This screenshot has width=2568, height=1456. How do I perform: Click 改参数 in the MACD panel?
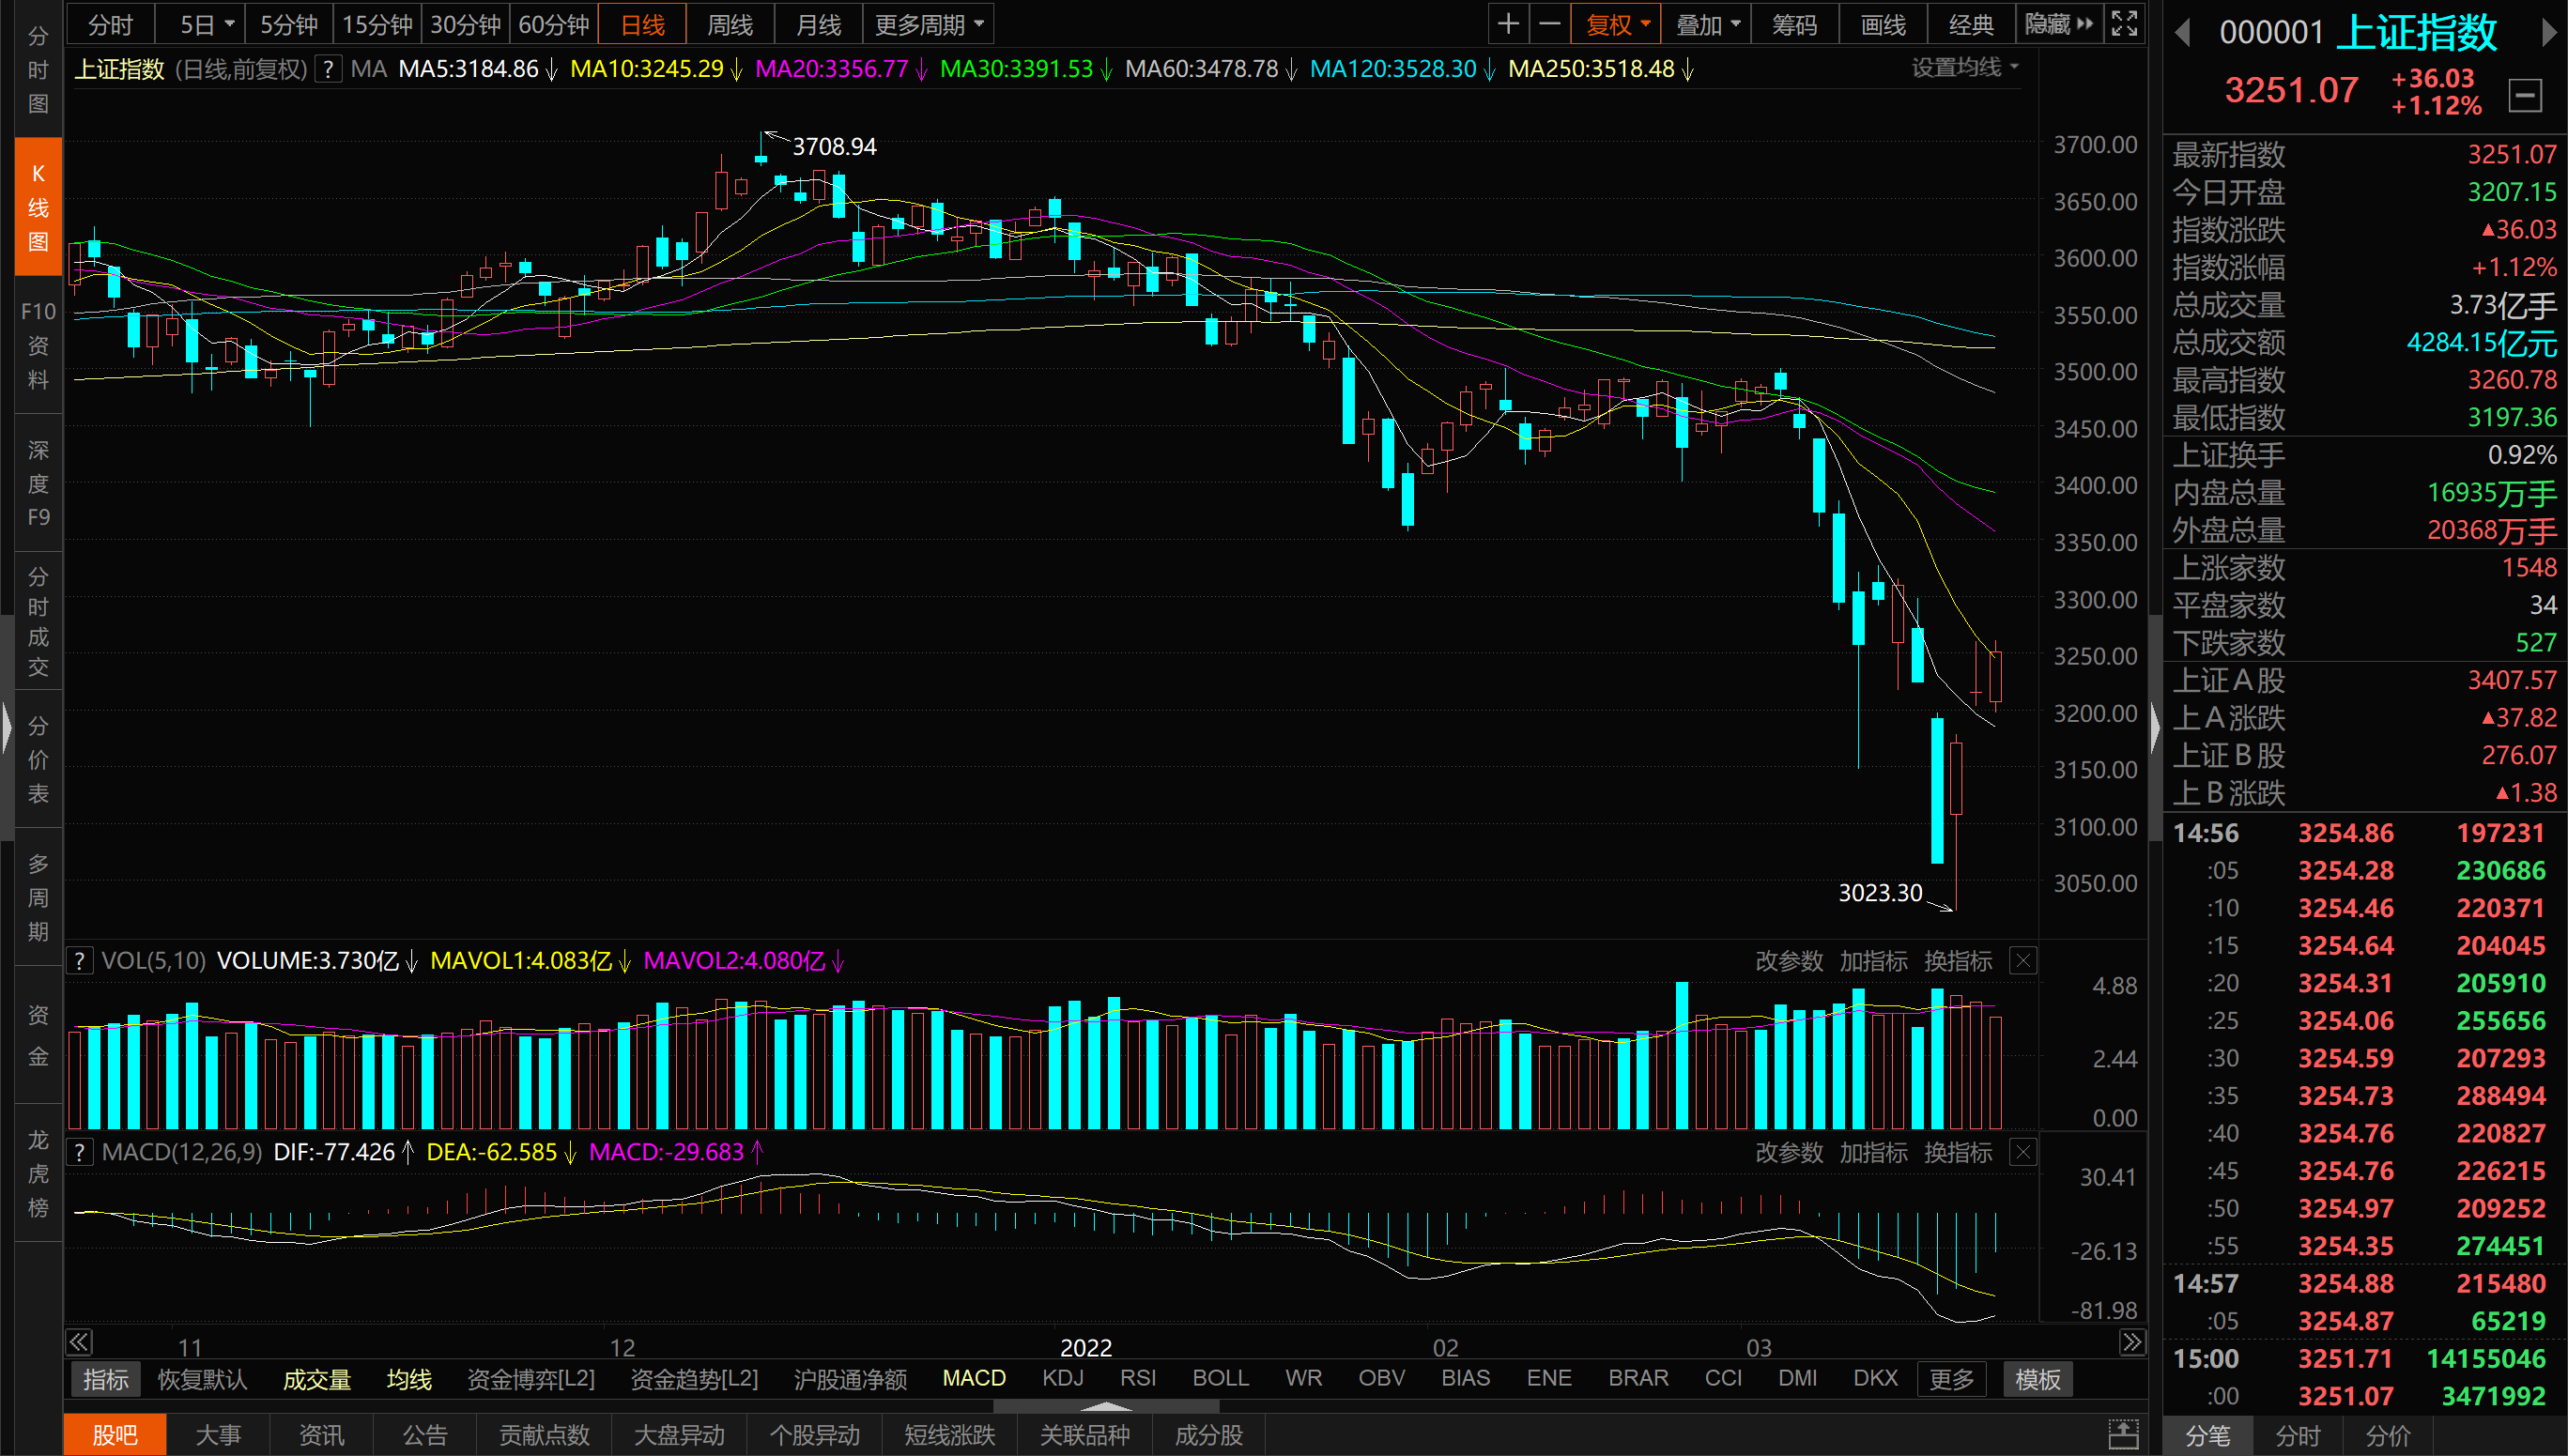1788,1152
